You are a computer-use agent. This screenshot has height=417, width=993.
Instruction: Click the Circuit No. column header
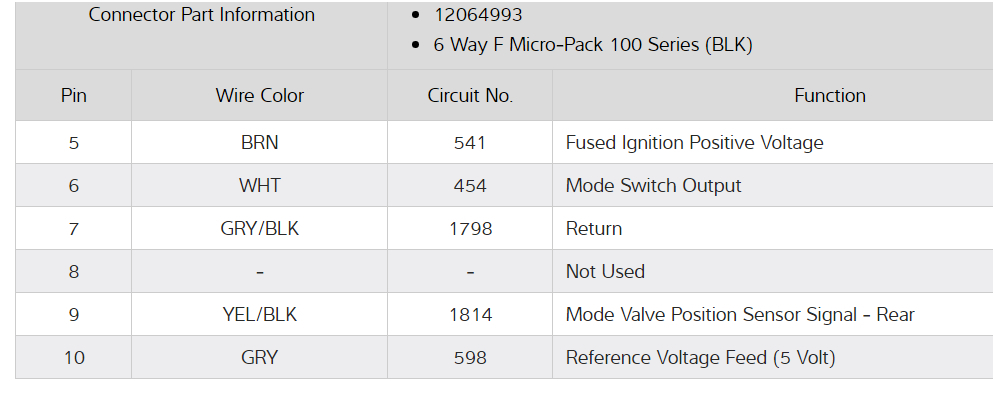(x=470, y=96)
